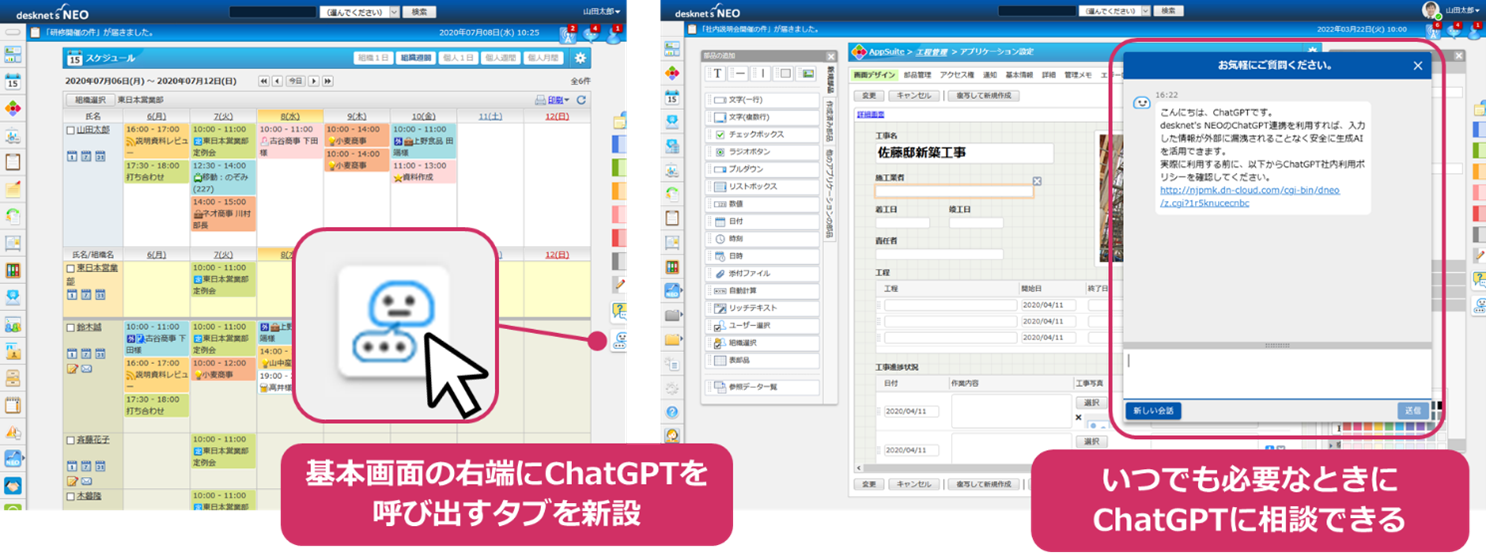Add 日付 part from parts list

(x=762, y=221)
